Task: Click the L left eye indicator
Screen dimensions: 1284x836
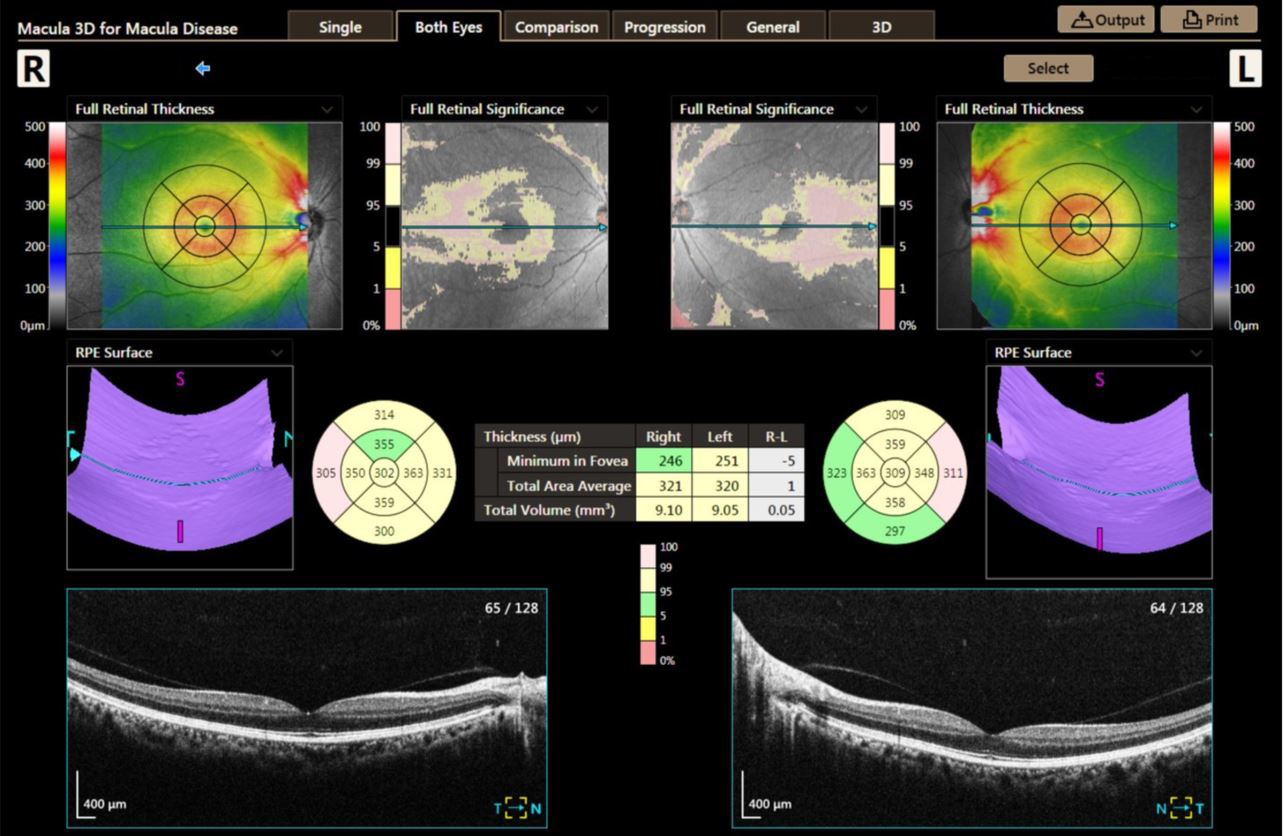Action: [x=1245, y=70]
